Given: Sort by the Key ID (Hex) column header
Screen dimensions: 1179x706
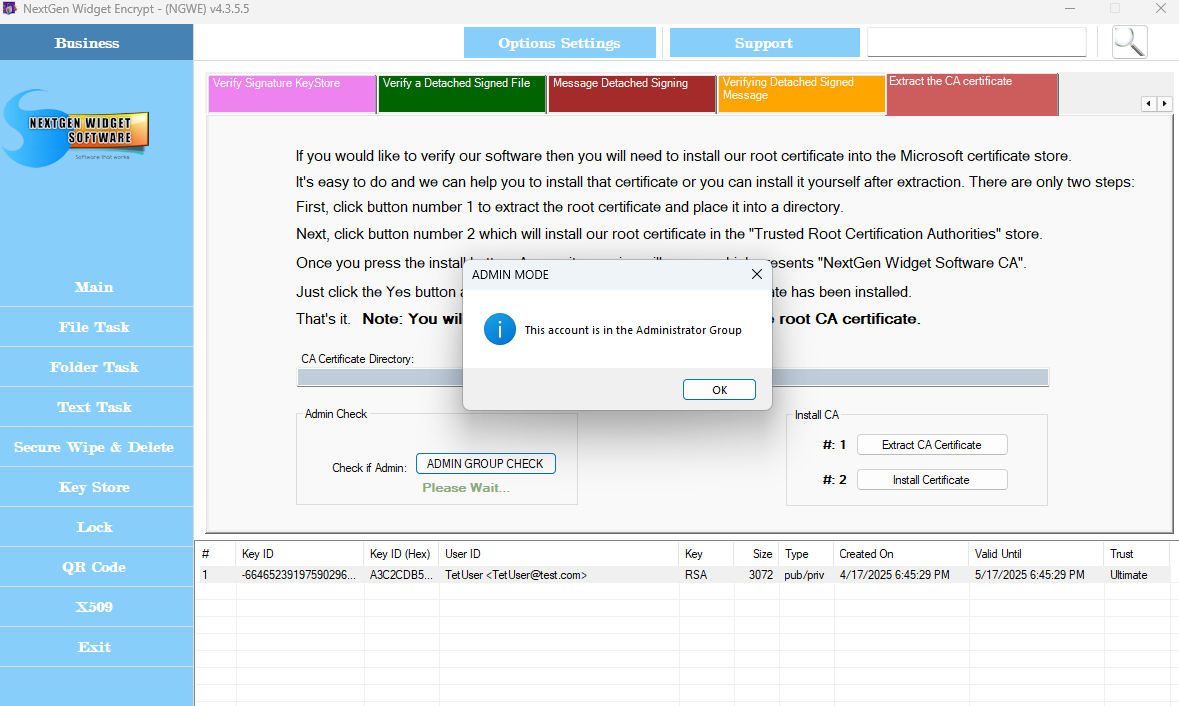Looking at the screenshot, I should coord(401,554).
